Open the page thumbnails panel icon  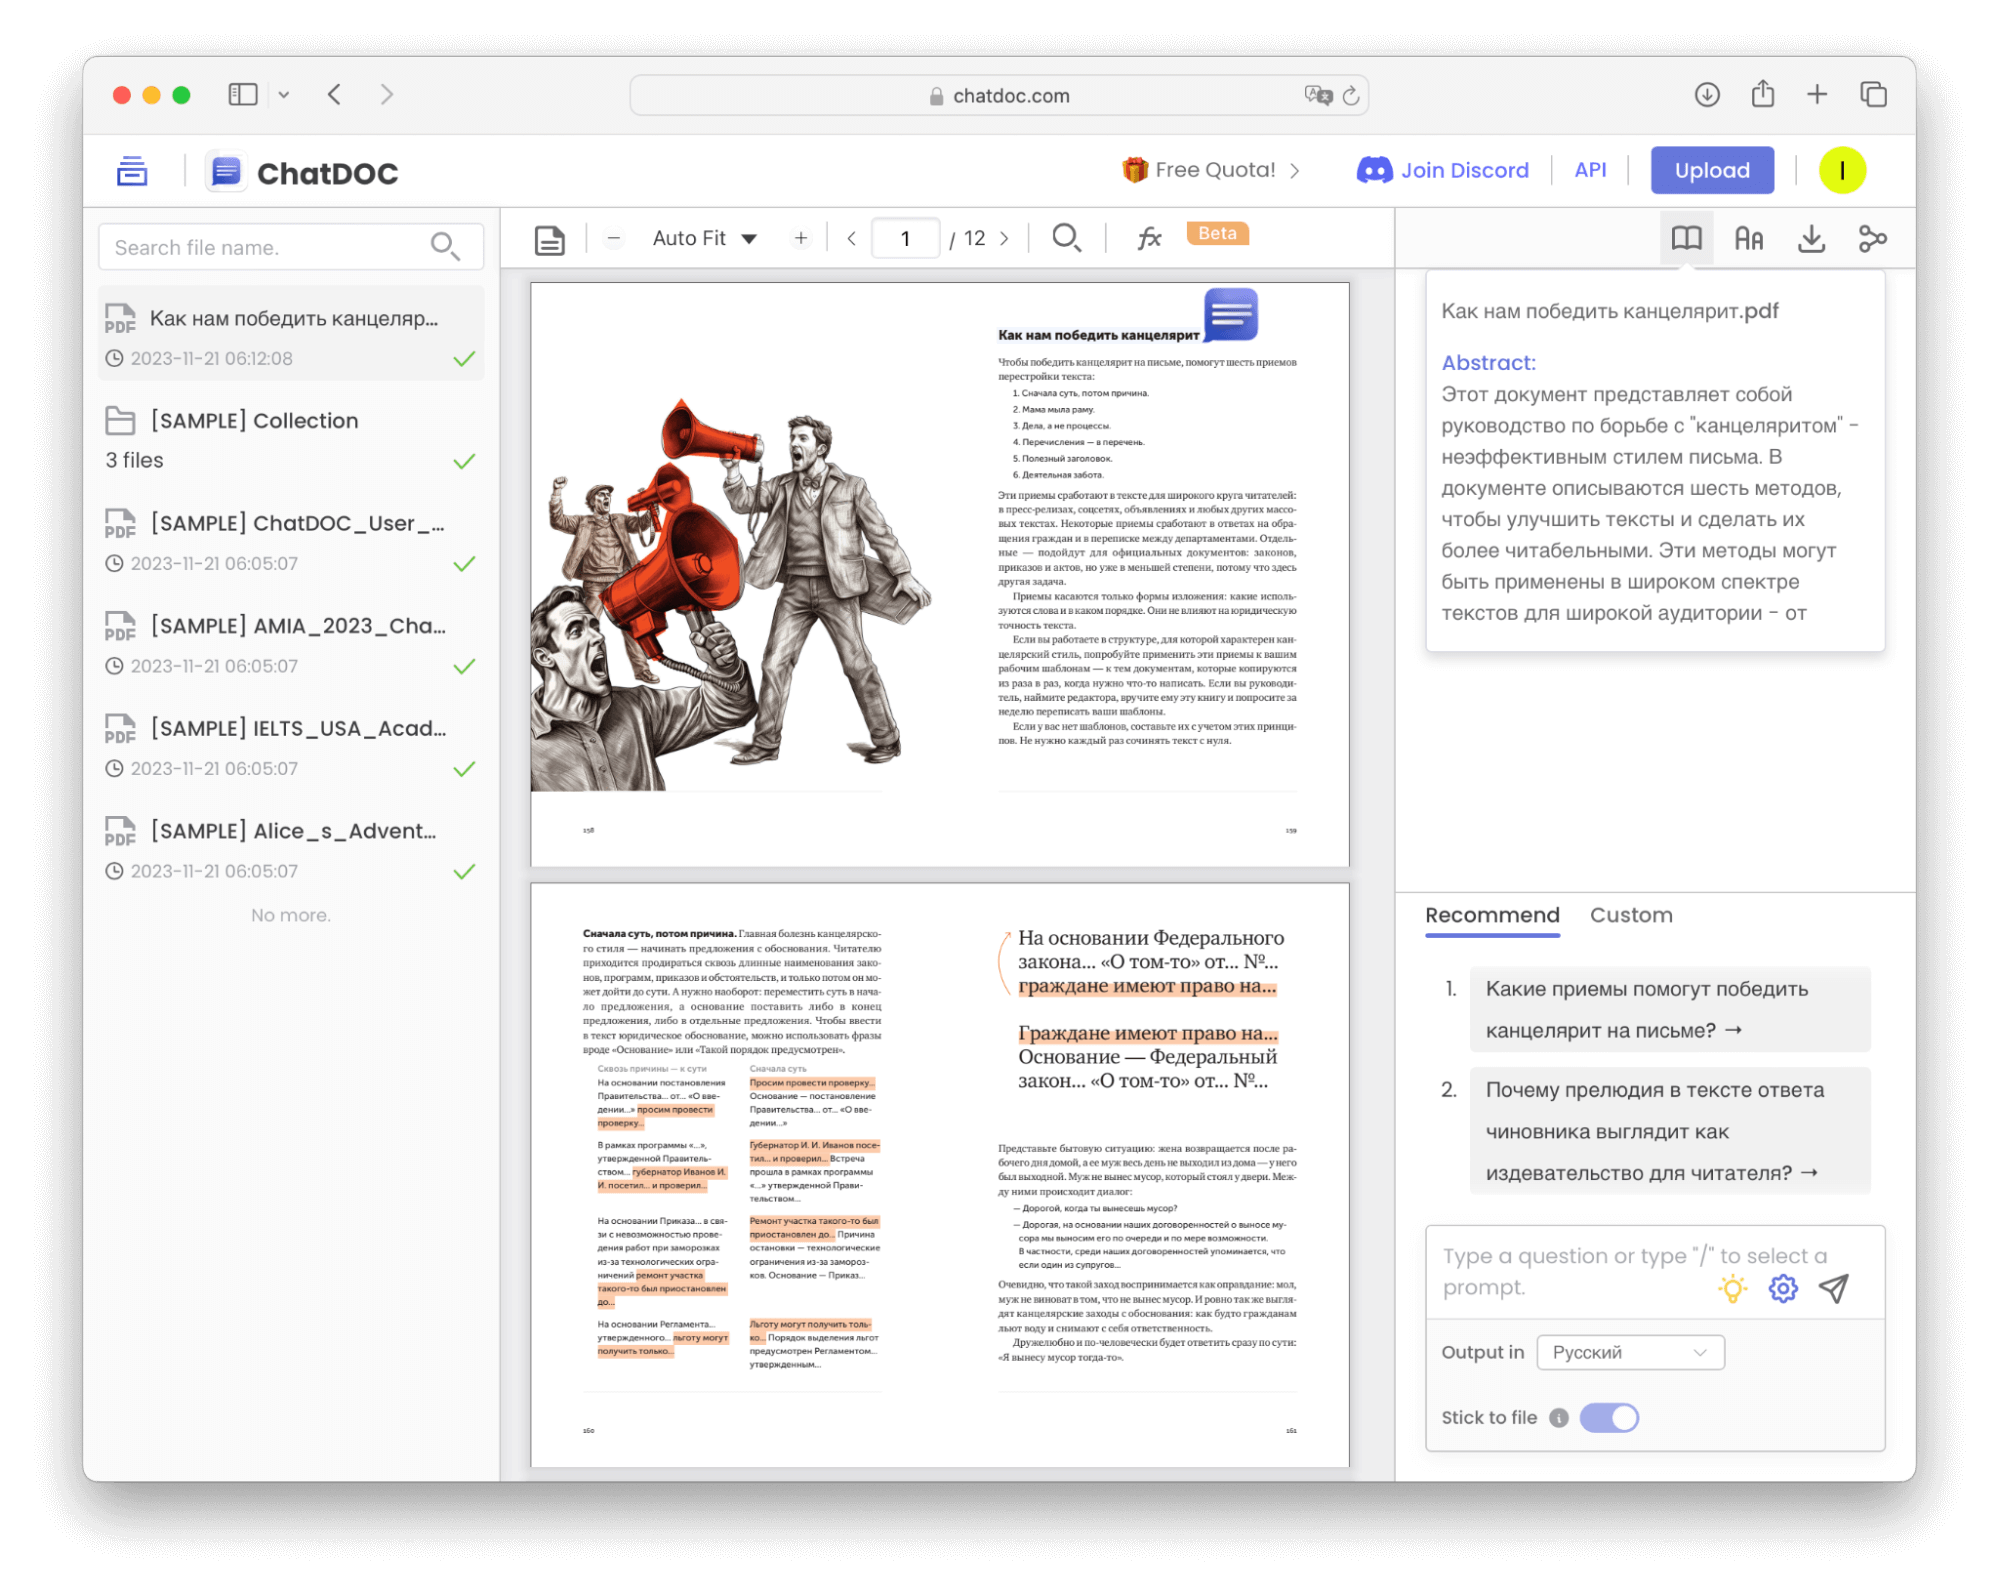click(548, 238)
